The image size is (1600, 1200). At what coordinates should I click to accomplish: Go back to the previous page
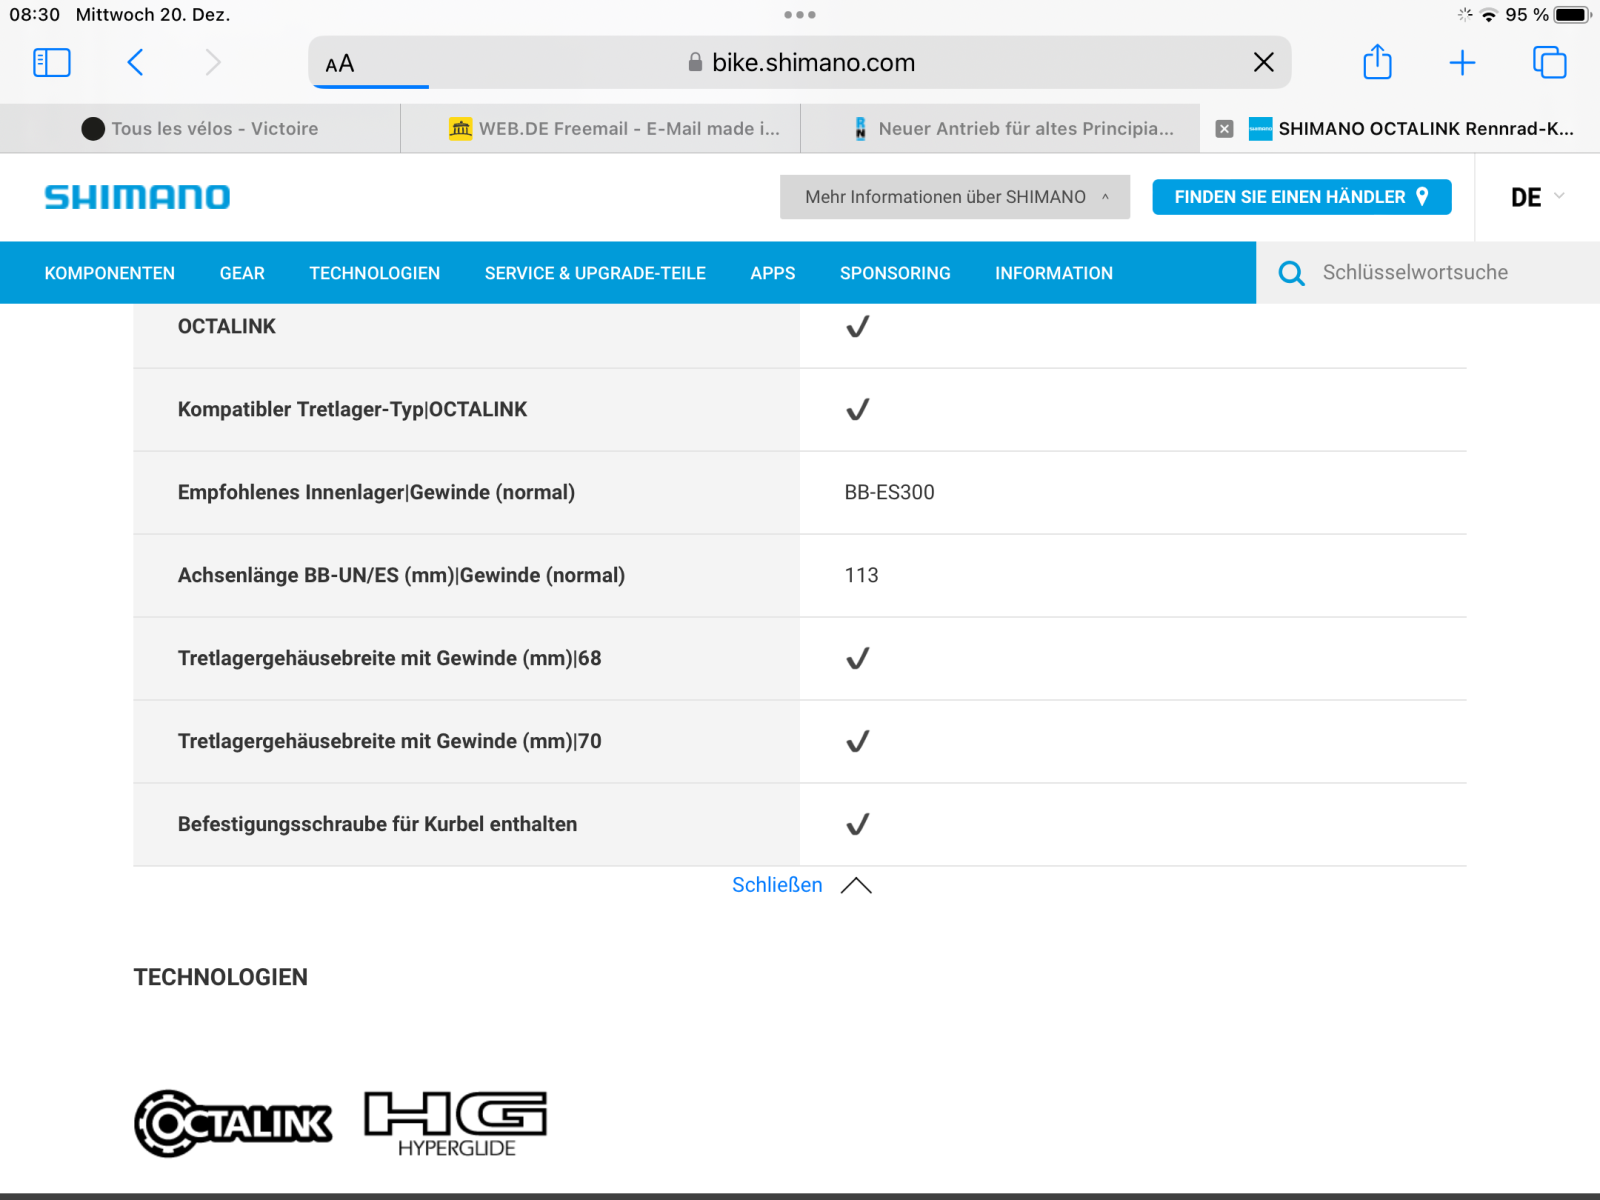(136, 63)
